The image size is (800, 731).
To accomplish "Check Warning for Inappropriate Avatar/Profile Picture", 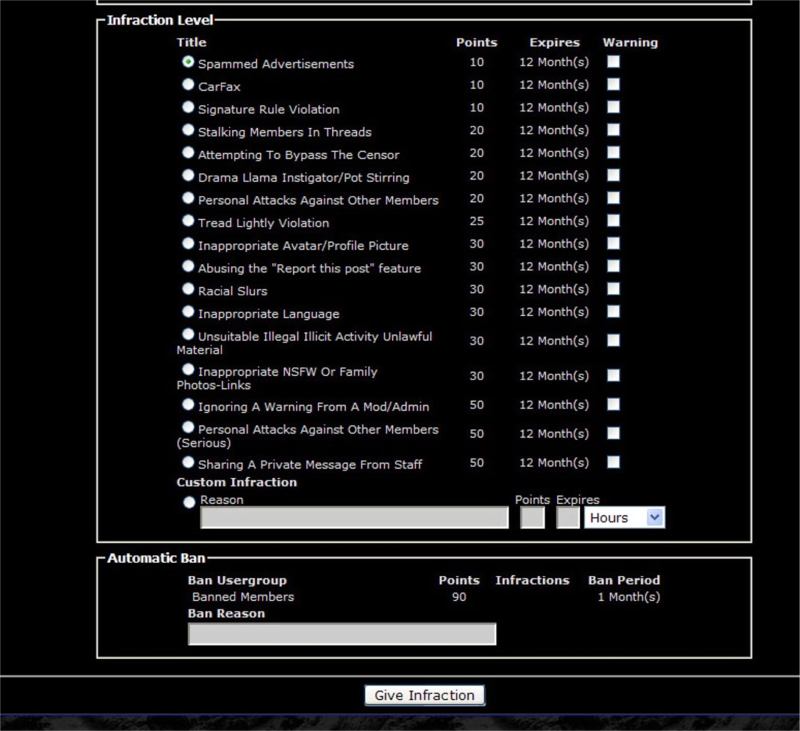I will (x=613, y=243).
